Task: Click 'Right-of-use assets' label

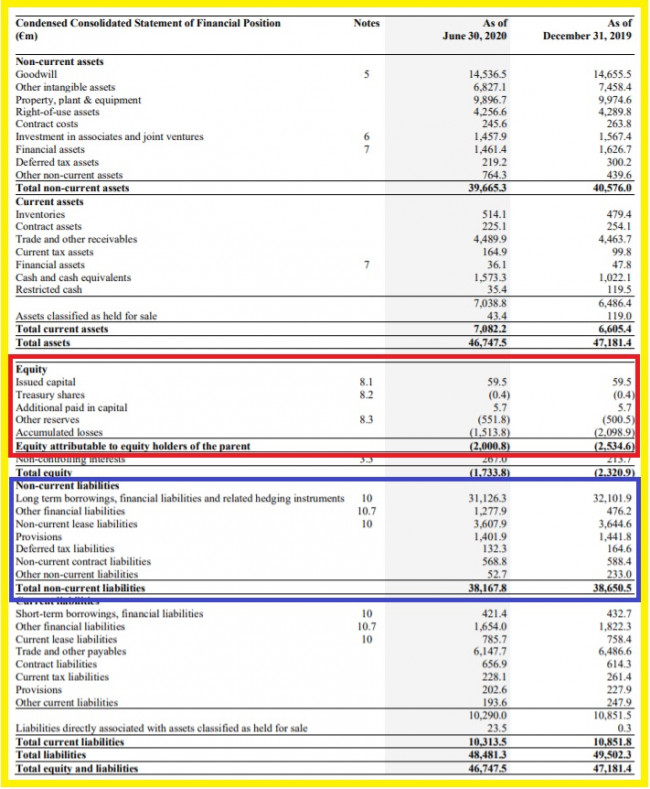Action: point(57,112)
